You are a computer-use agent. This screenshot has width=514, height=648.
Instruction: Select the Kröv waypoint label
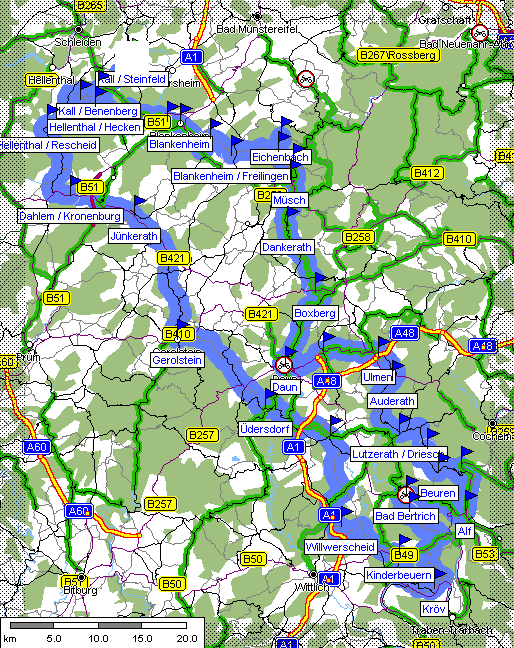tap(434, 609)
